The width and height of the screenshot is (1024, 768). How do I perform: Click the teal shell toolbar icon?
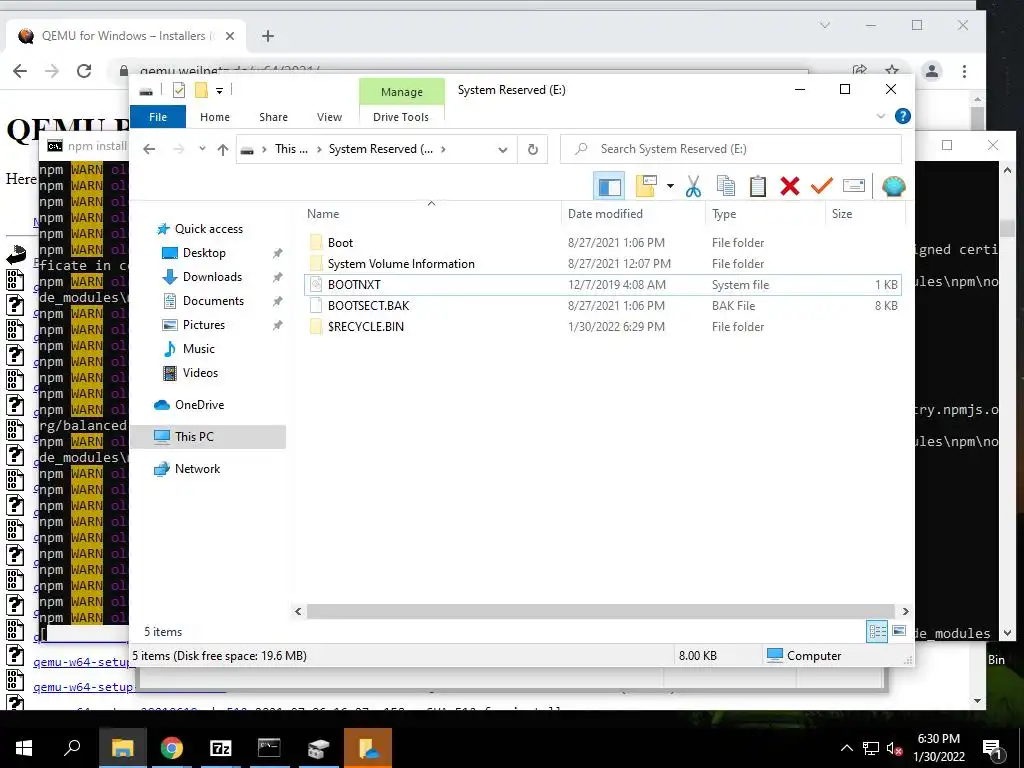(x=893, y=187)
